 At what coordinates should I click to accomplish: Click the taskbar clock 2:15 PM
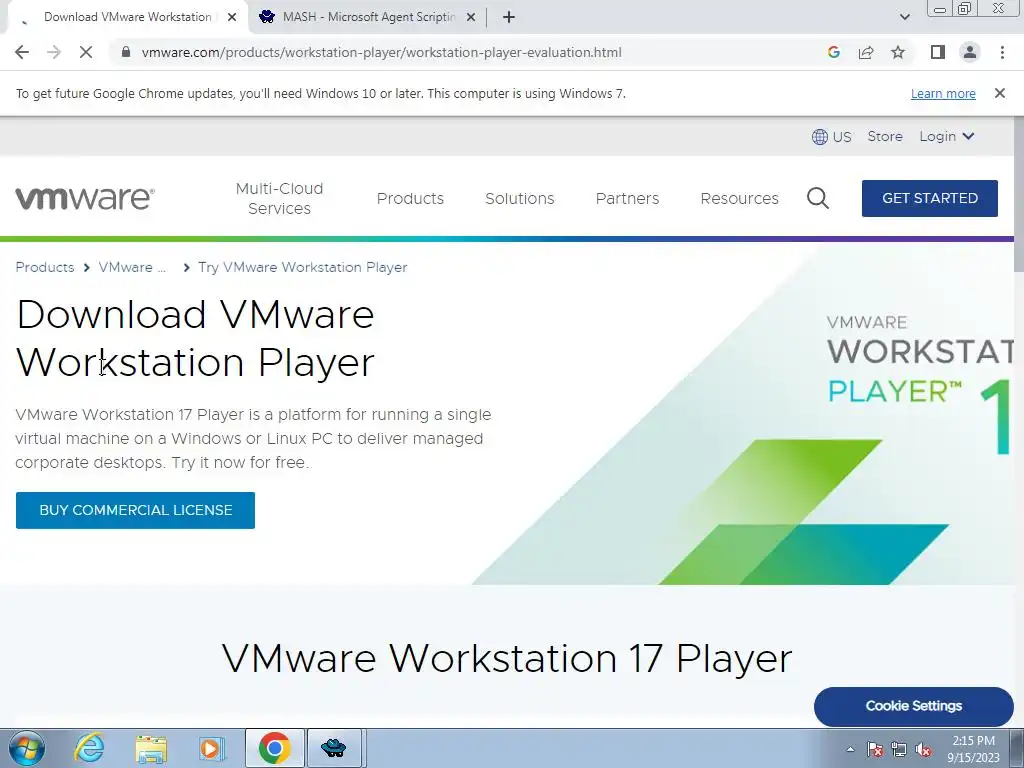(x=973, y=749)
